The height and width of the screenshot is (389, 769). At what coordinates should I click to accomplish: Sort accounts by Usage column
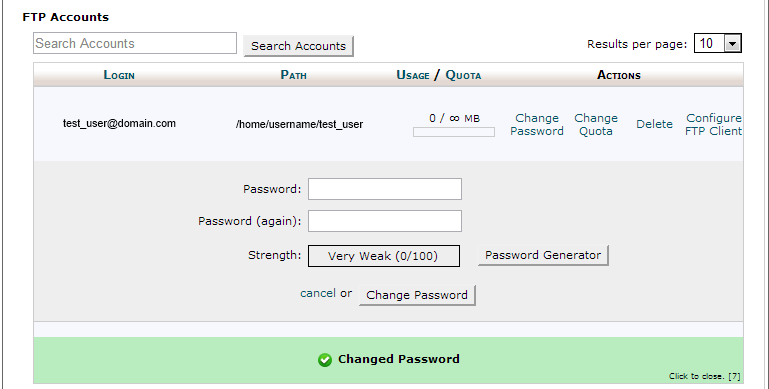[x=413, y=75]
